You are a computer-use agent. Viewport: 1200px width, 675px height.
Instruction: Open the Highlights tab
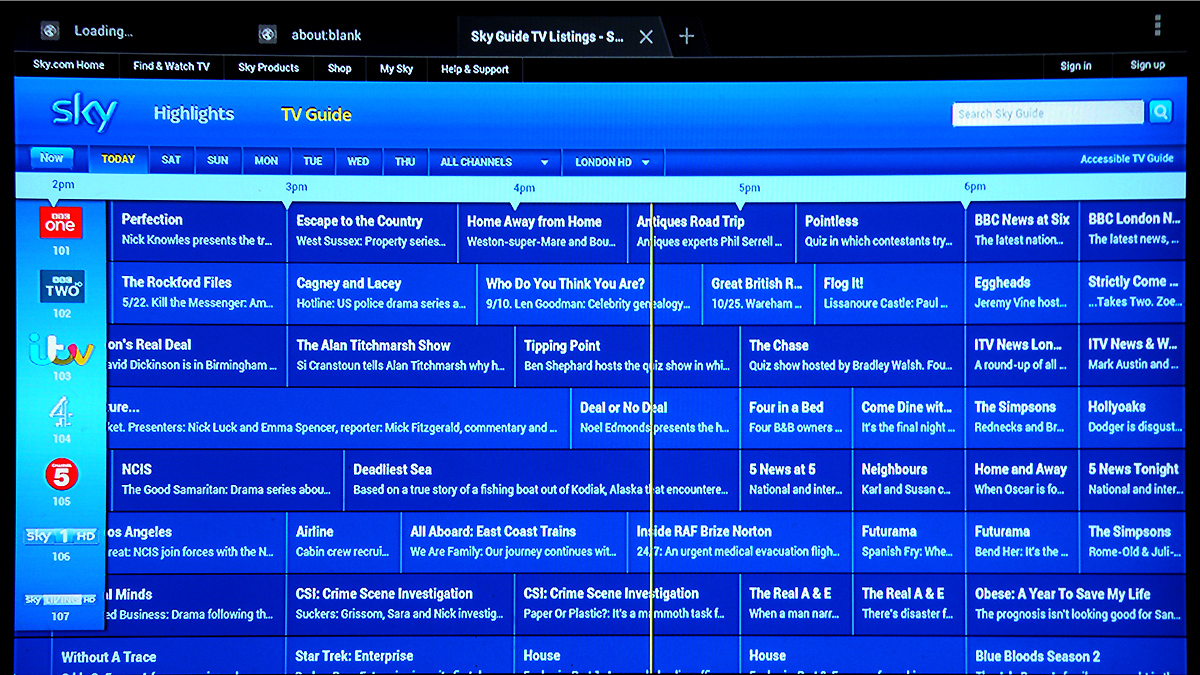193,113
